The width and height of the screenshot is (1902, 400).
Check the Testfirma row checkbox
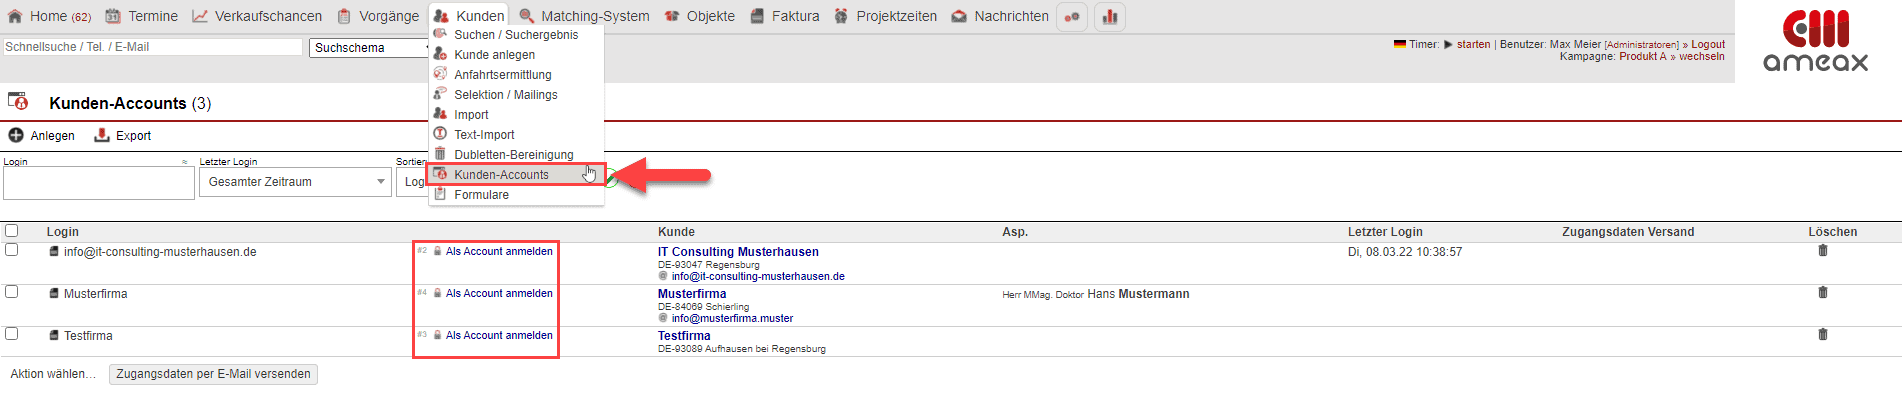[x=12, y=334]
